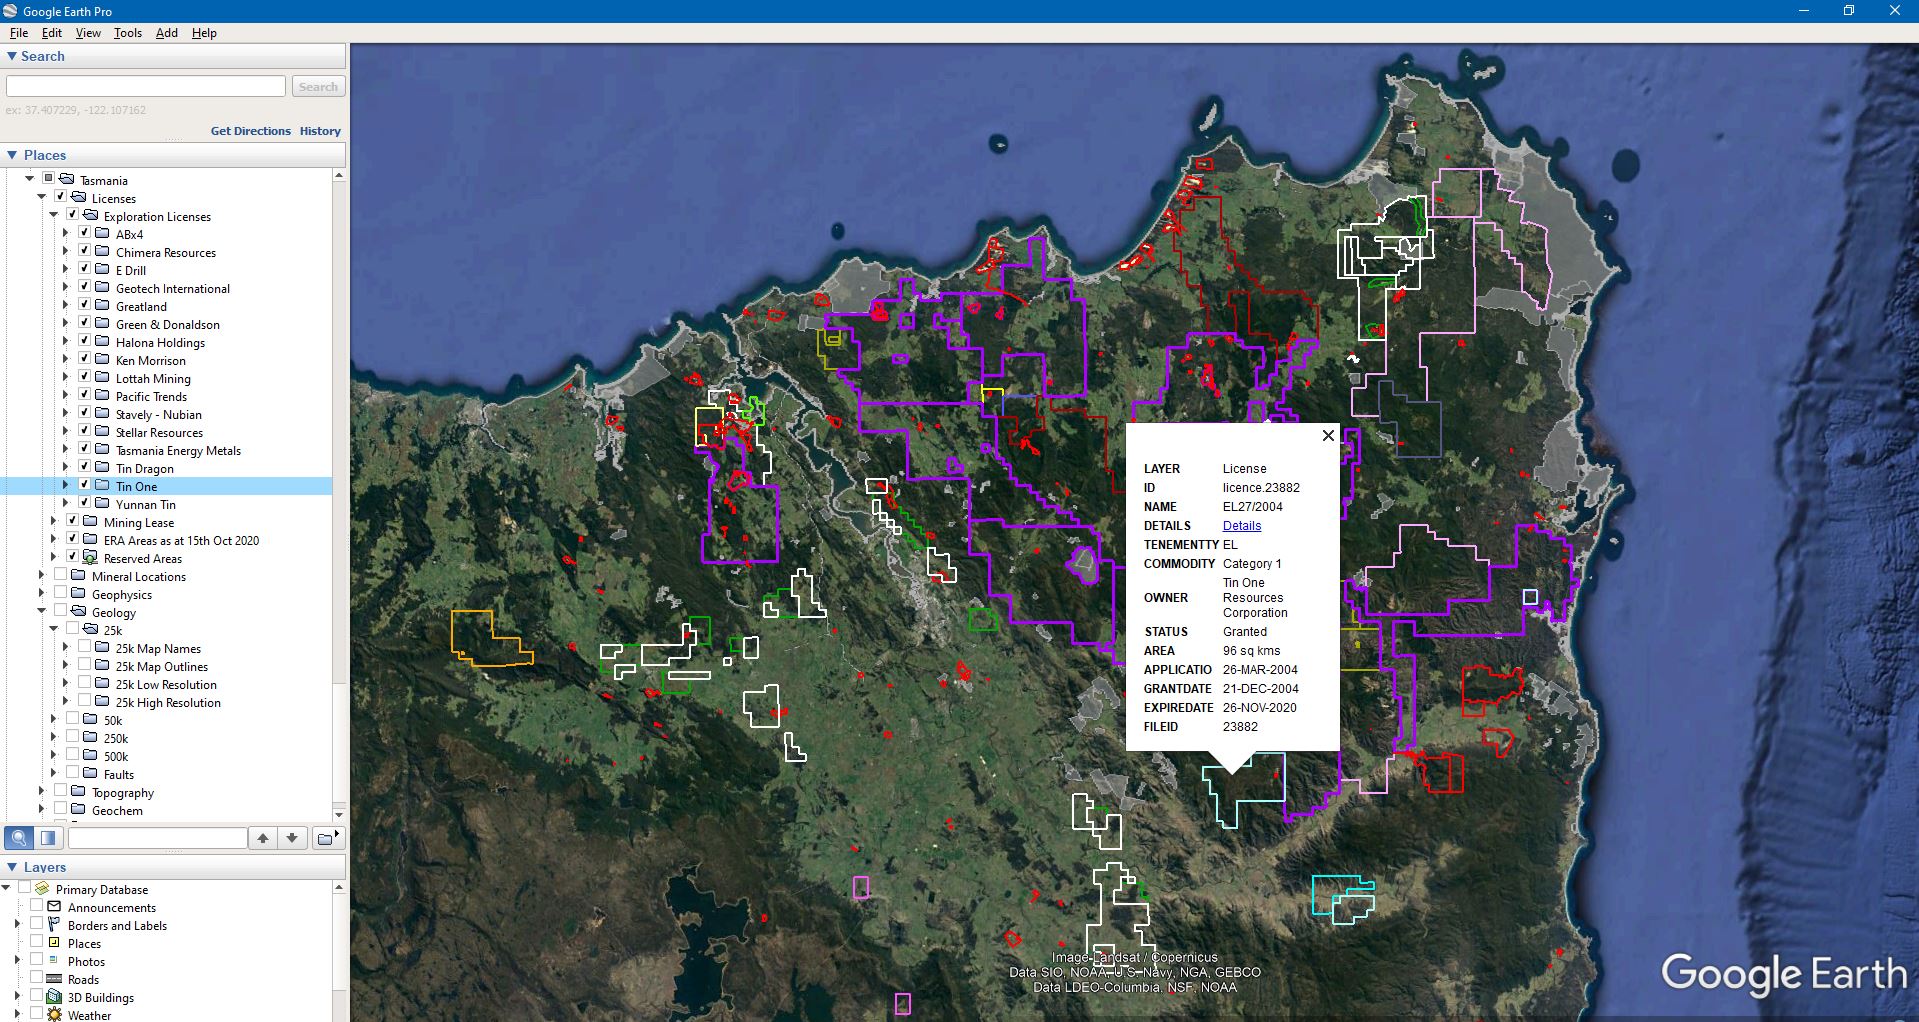The image size is (1919, 1022).
Task: Collapse the Places panel
Action: (x=12, y=155)
